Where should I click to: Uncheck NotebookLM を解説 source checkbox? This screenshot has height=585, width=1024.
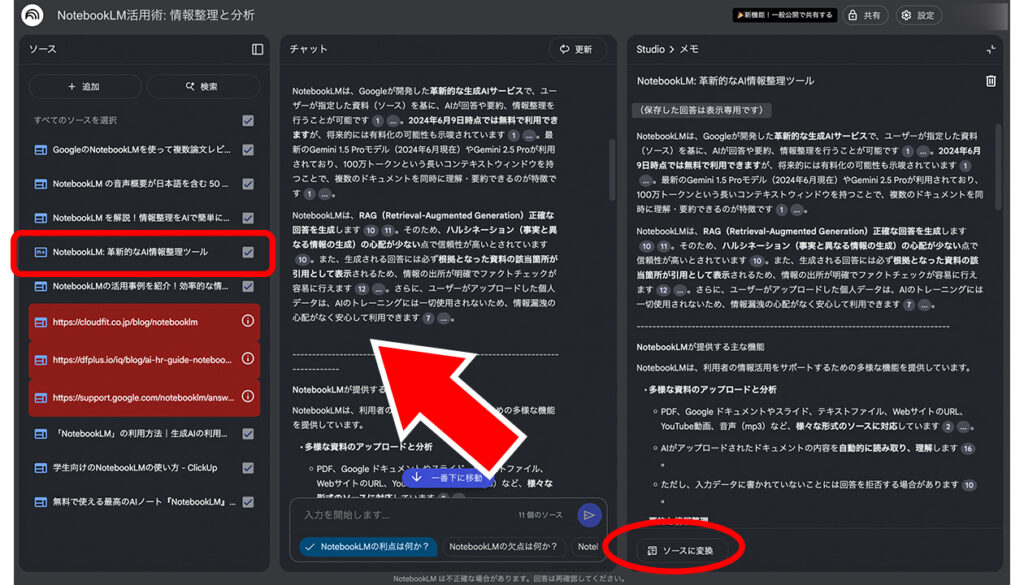point(248,218)
